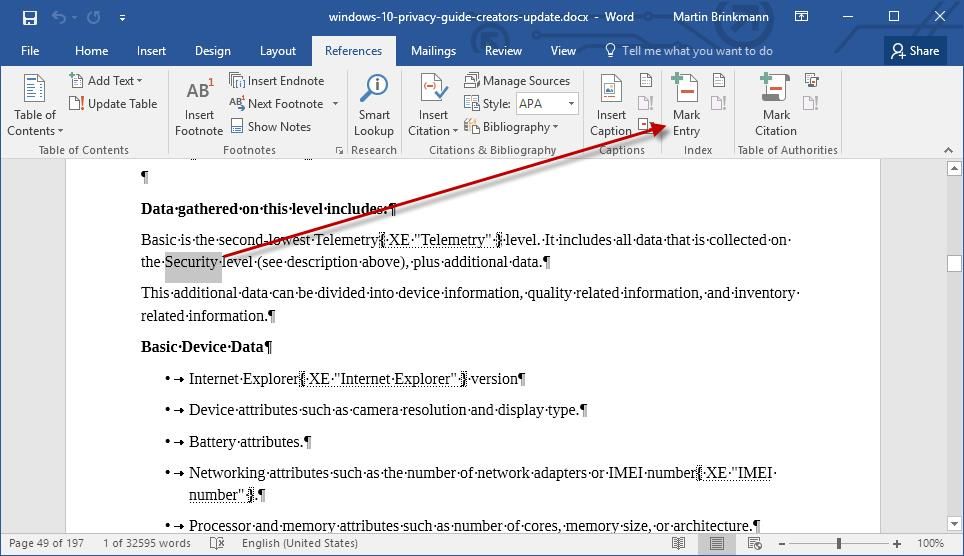Open the citation Style APA dropdown
This screenshot has width=964, height=556.
571,104
